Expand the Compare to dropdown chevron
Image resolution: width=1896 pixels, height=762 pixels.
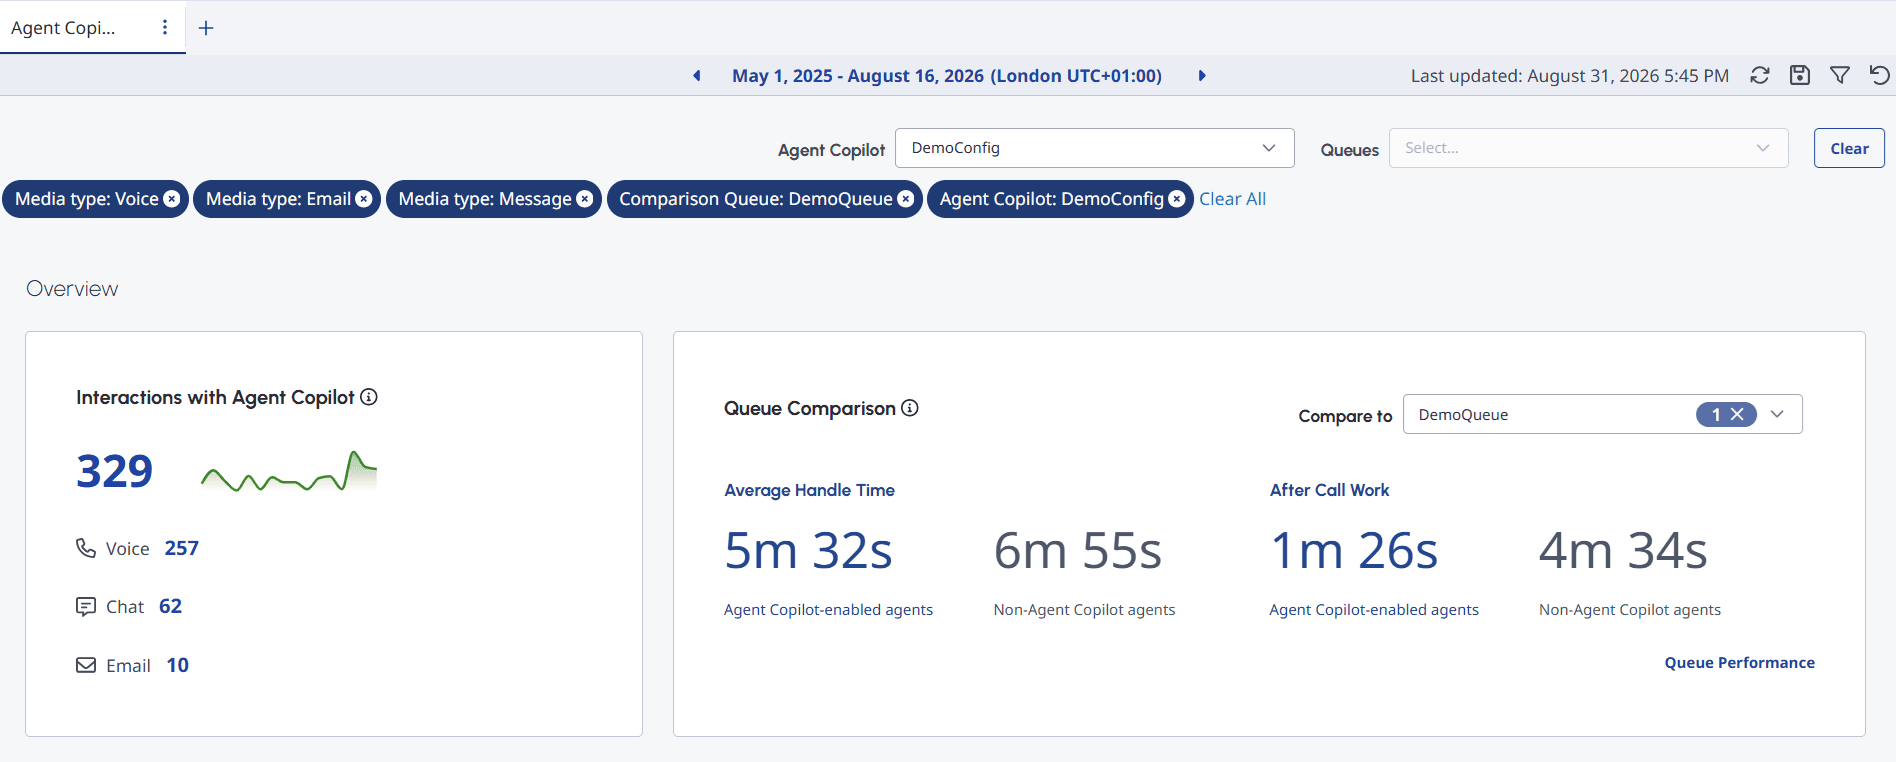click(1777, 414)
